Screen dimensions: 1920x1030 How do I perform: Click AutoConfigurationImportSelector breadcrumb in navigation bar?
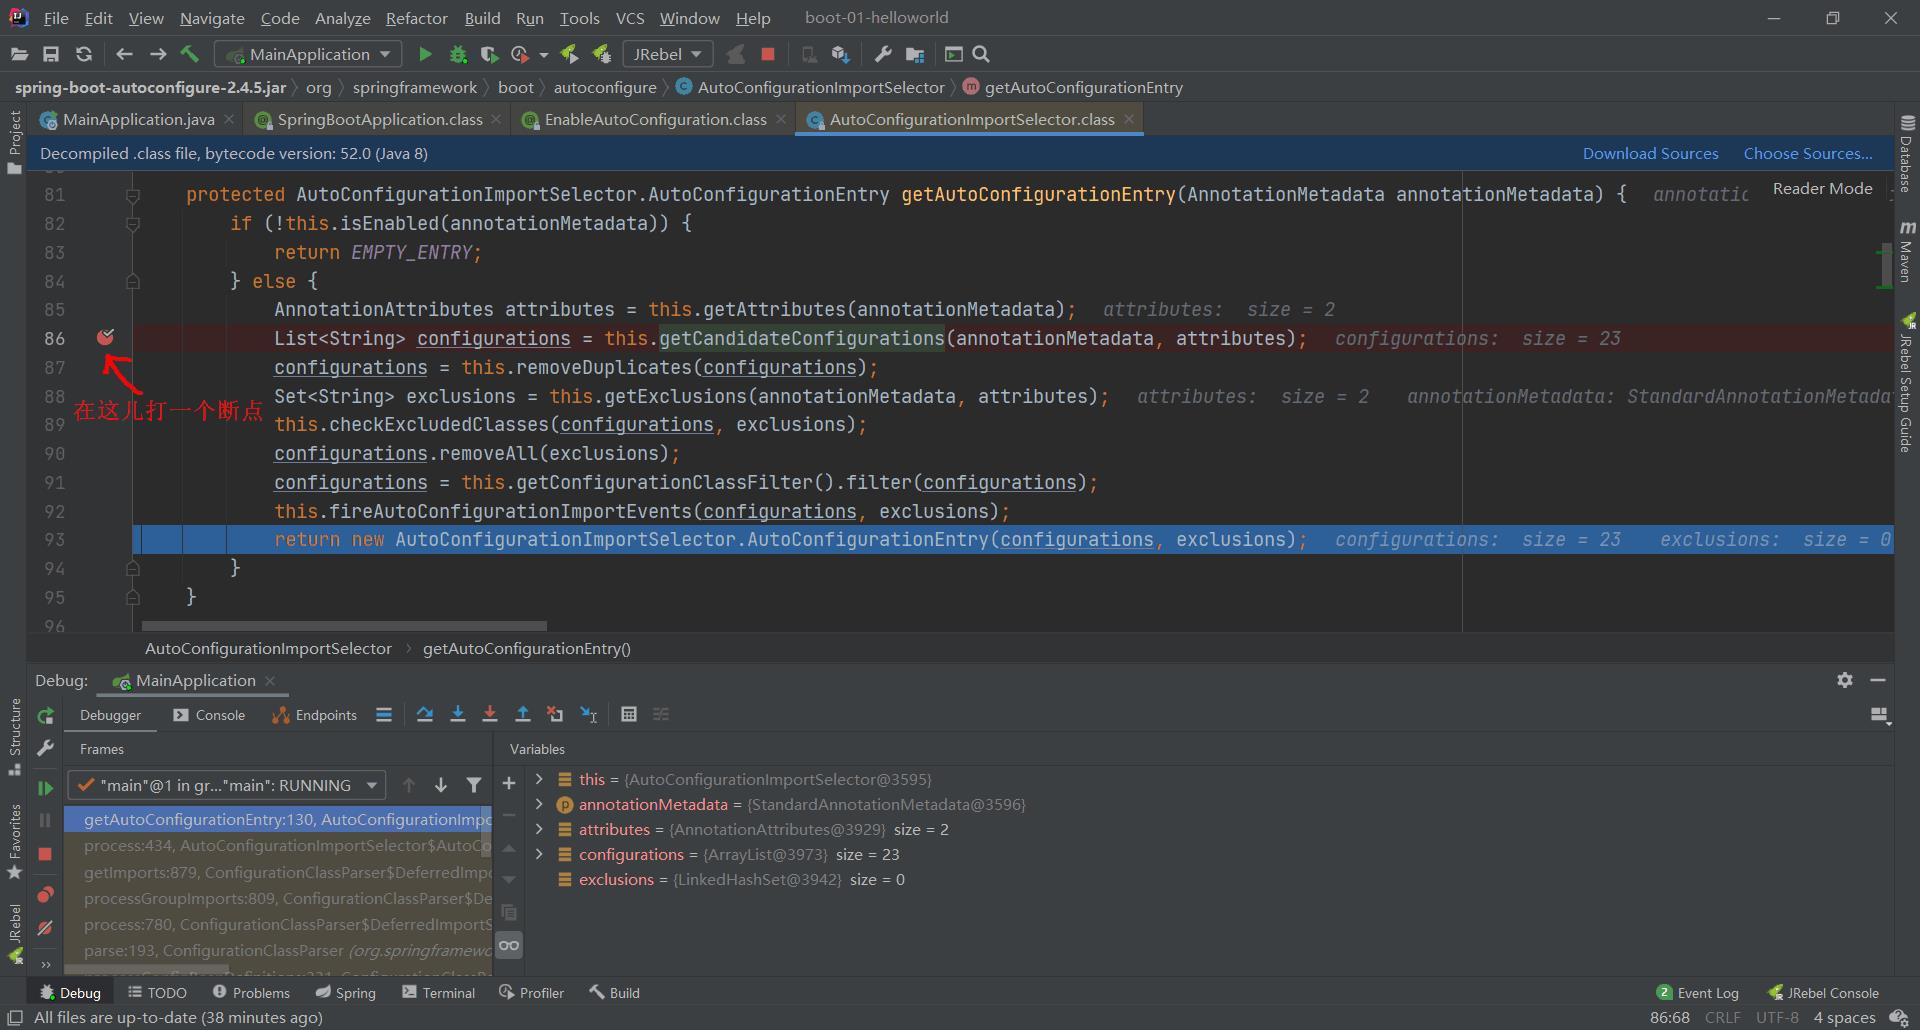click(810, 87)
